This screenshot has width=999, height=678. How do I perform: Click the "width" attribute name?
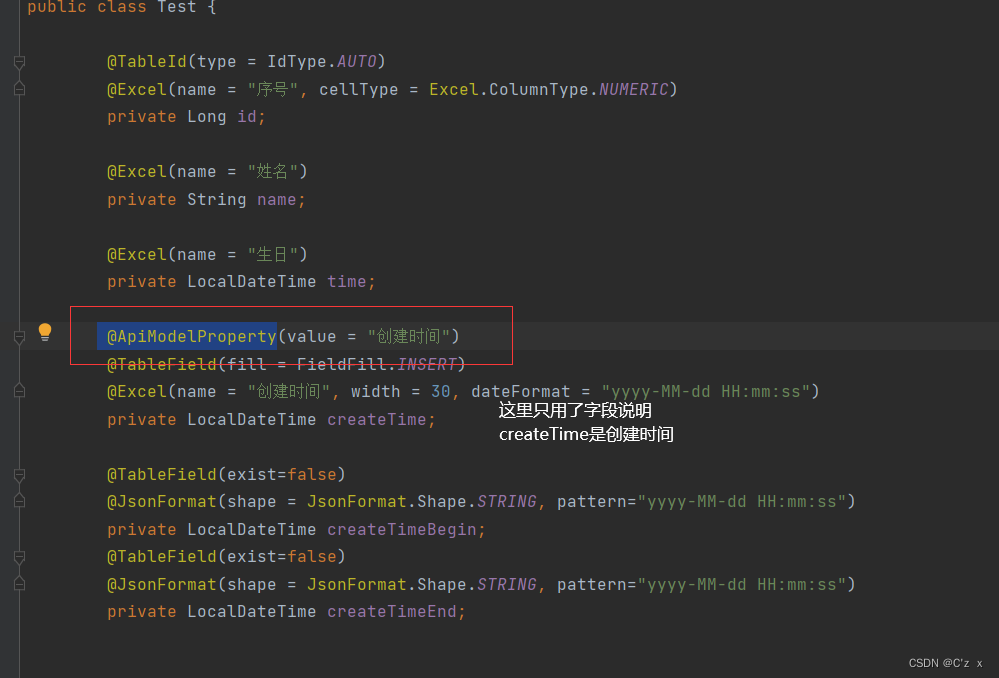click(x=376, y=391)
